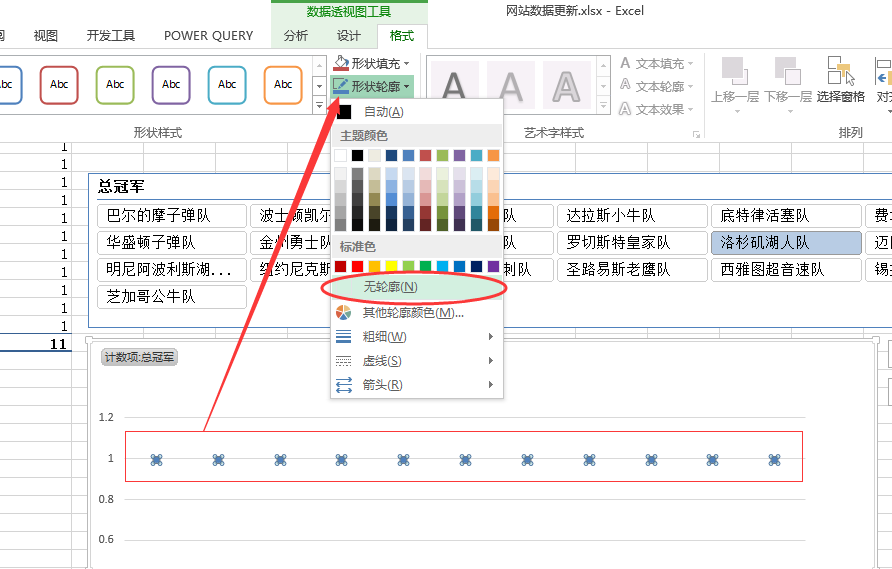Open the 文本效果 text effects dropdown
The image size is (892, 569).
click(x=656, y=109)
